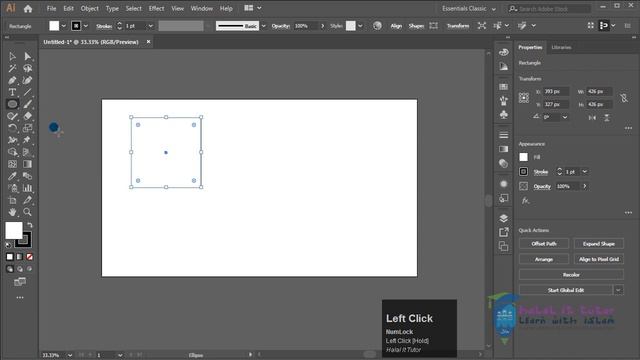
Task: Pick the Paintbrush tool
Action: click(x=27, y=104)
